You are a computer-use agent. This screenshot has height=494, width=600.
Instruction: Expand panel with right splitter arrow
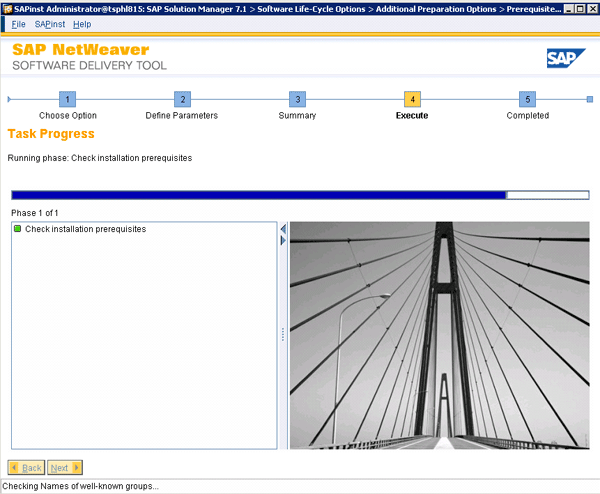click(283, 240)
